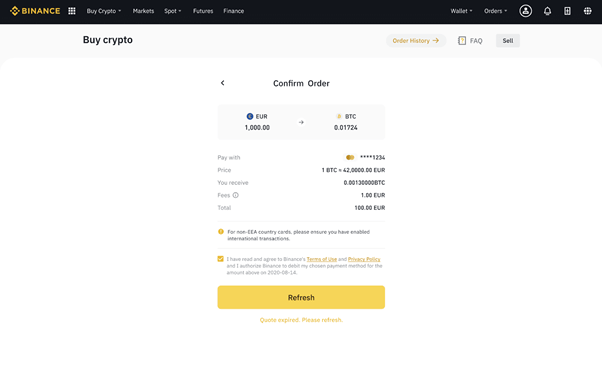Open the notifications bell icon
The image size is (602, 373).
[547, 11]
